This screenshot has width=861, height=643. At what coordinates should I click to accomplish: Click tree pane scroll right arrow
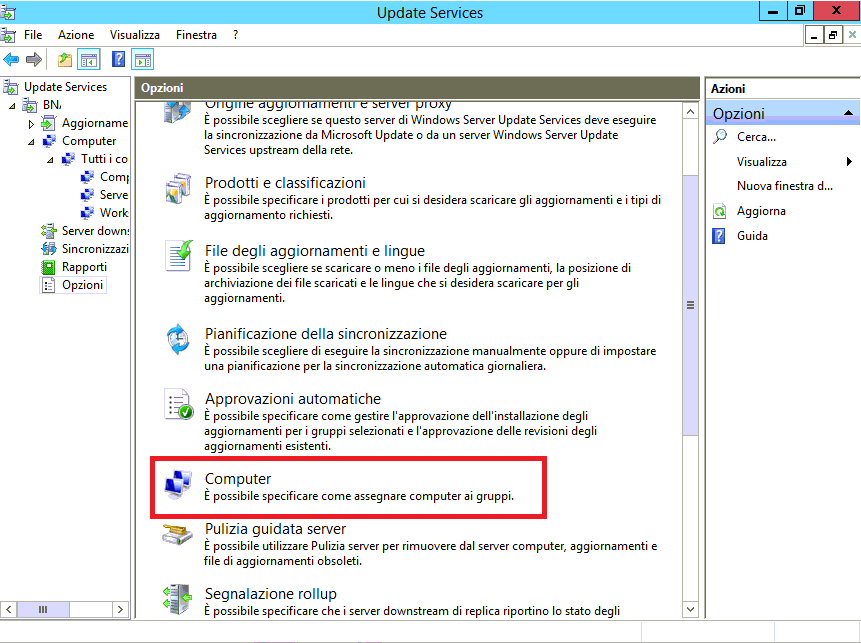click(120, 609)
